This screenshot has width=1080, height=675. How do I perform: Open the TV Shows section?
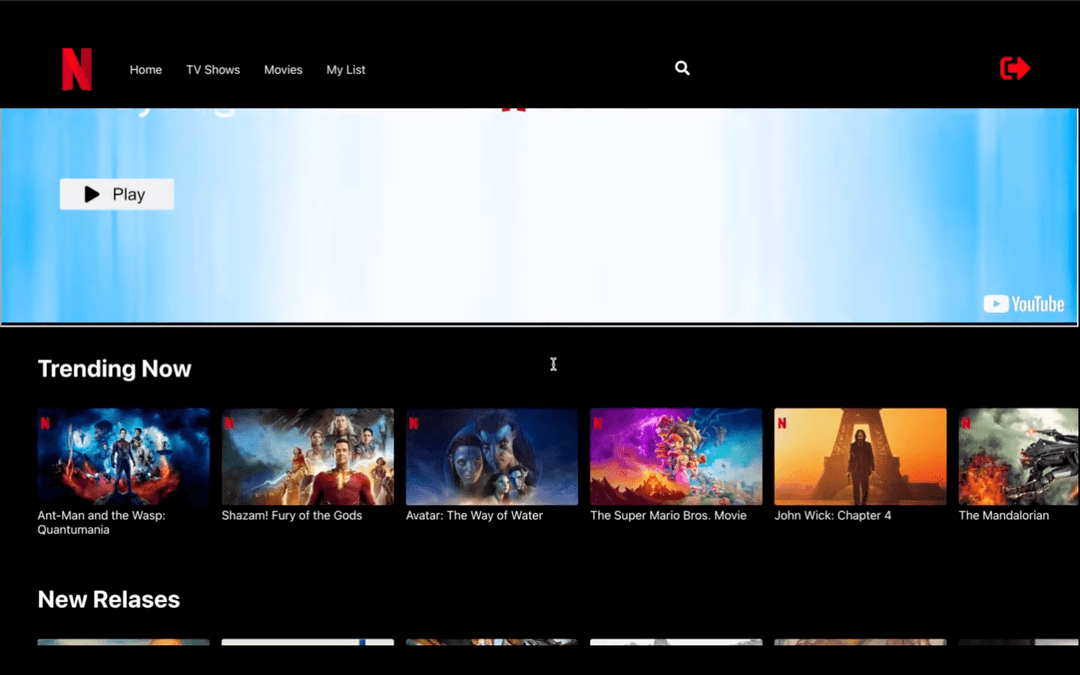(213, 70)
